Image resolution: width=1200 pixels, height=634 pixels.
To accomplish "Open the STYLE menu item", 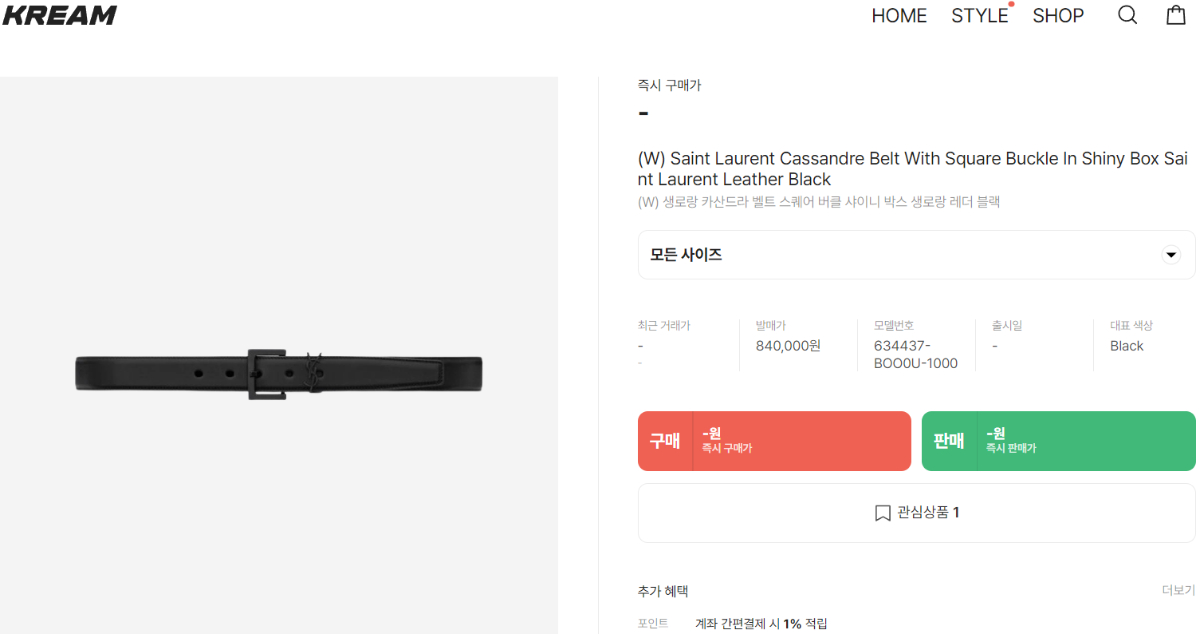I will click(979, 16).
